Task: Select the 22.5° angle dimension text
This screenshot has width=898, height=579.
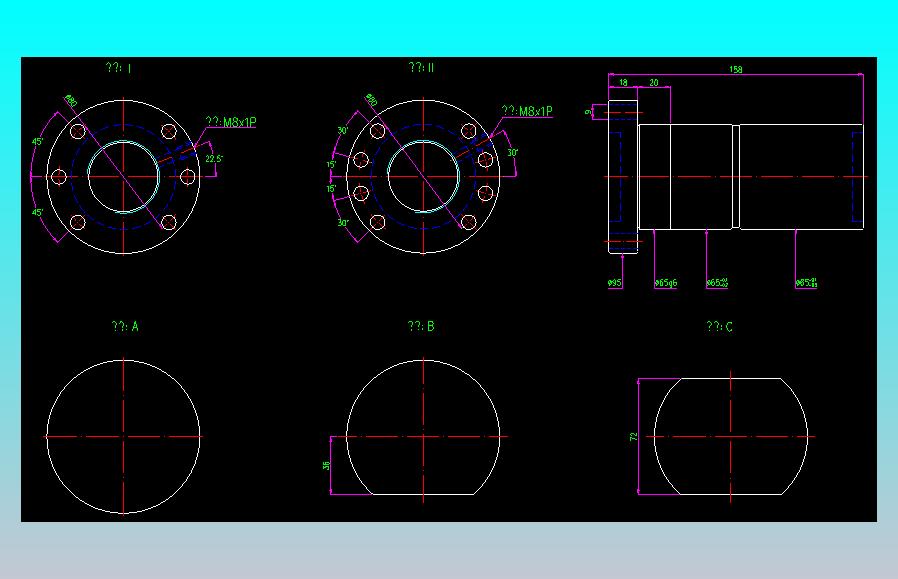Action: [x=214, y=159]
